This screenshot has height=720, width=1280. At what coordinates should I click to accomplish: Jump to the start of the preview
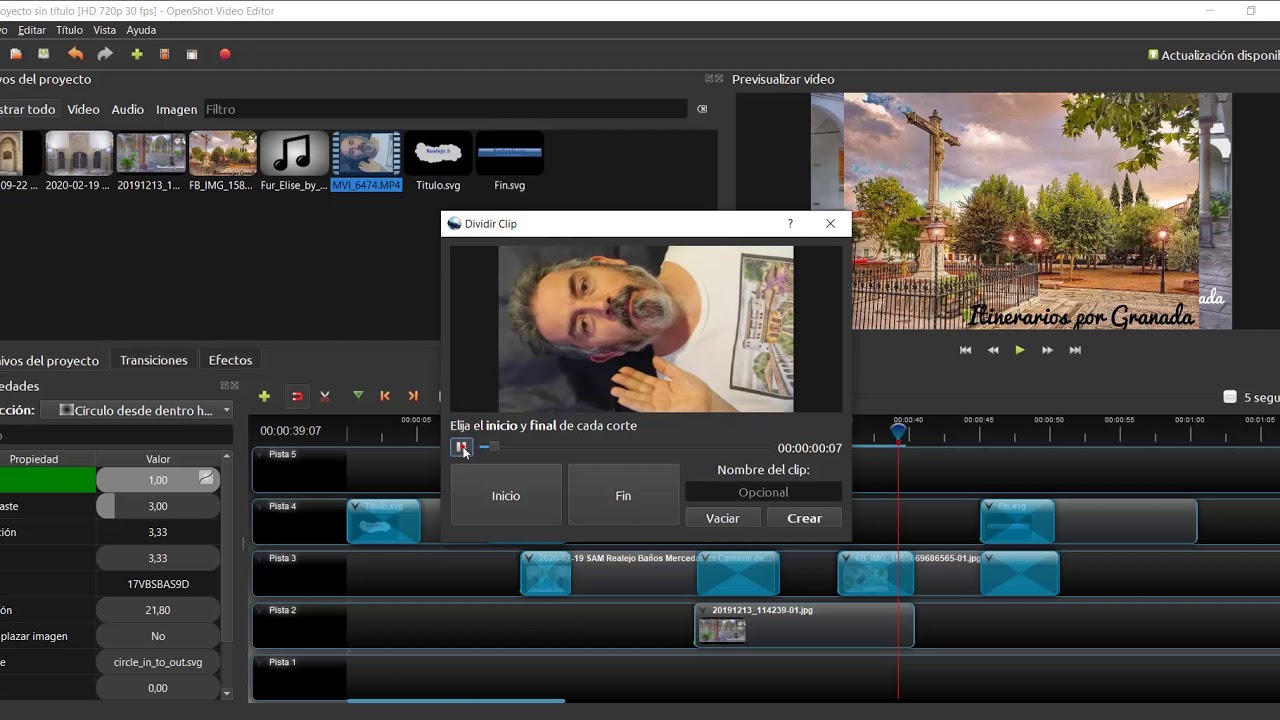click(x=965, y=350)
